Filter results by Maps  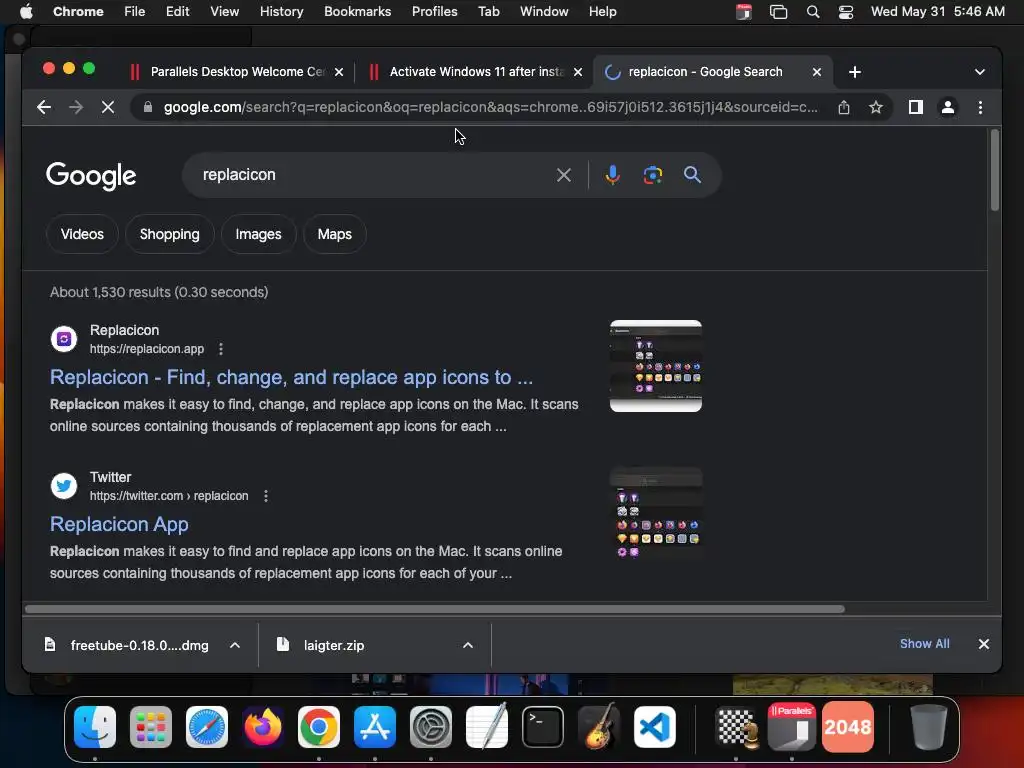tap(334, 234)
